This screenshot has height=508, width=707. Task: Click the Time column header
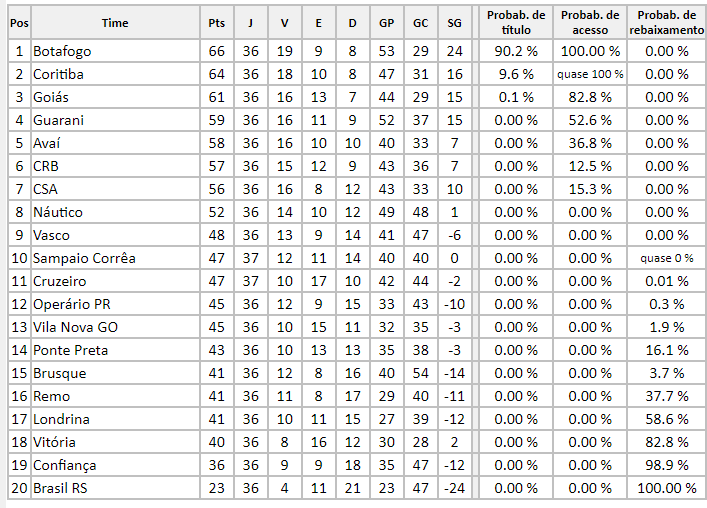coord(115,23)
